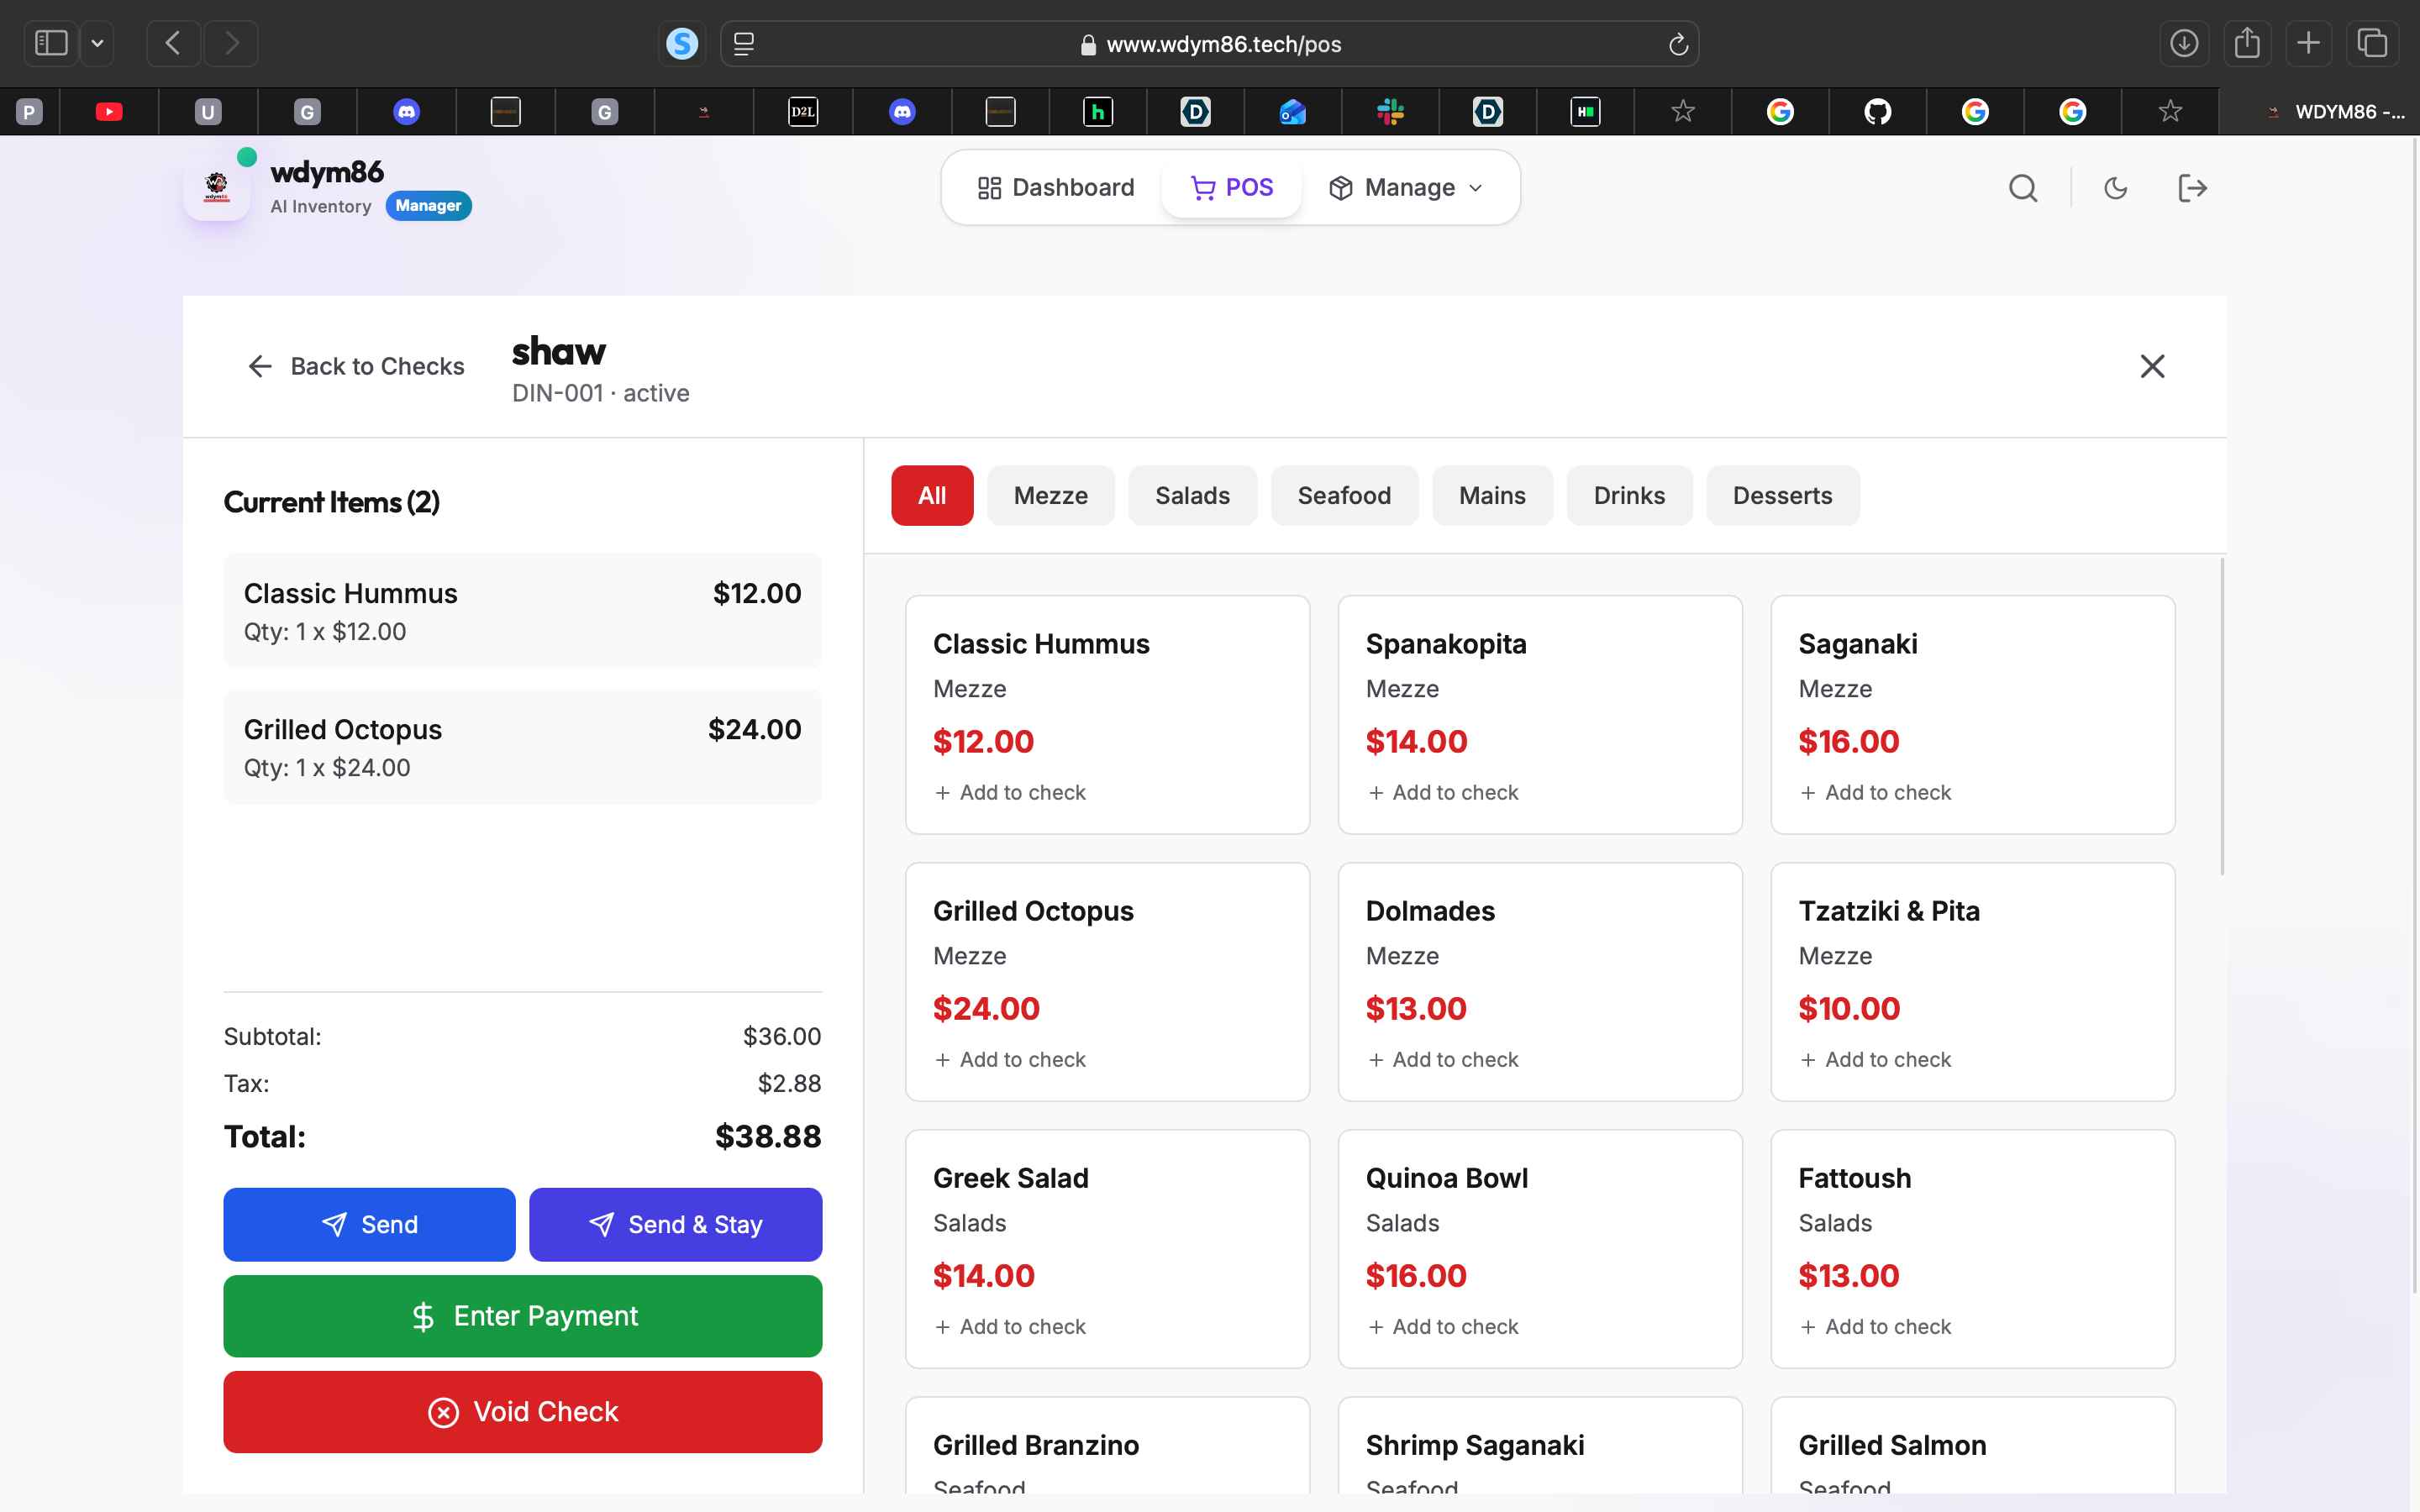Go back via Back to Checks
This screenshot has width=2420, height=1512.
[356, 366]
